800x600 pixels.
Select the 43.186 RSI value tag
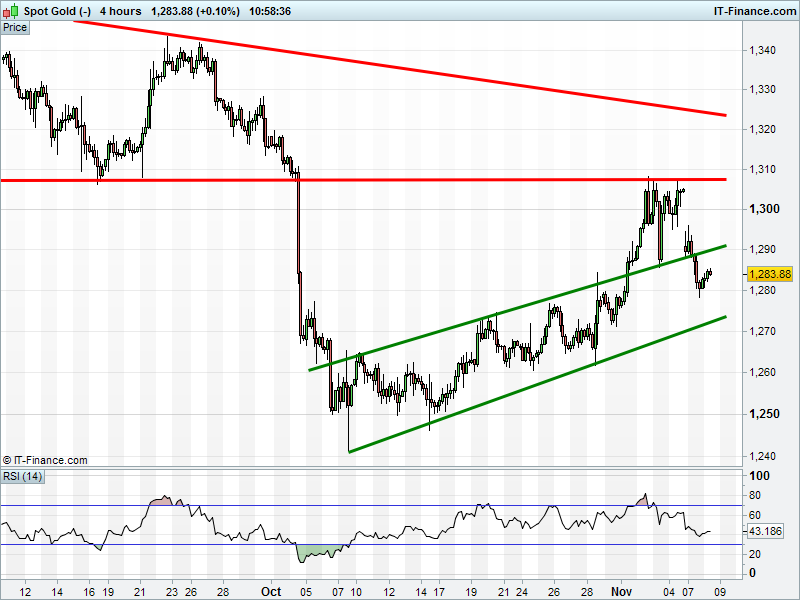coord(765,531)
